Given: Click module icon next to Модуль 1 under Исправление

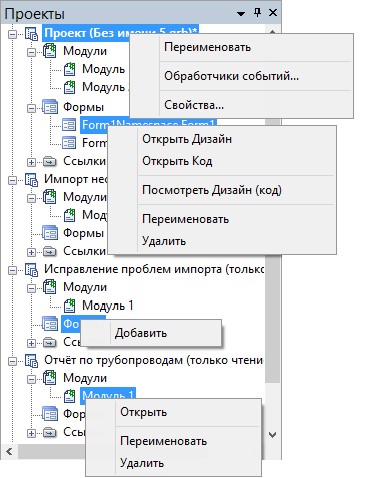Looking at the screenshot, I should [x=69, y=305].
